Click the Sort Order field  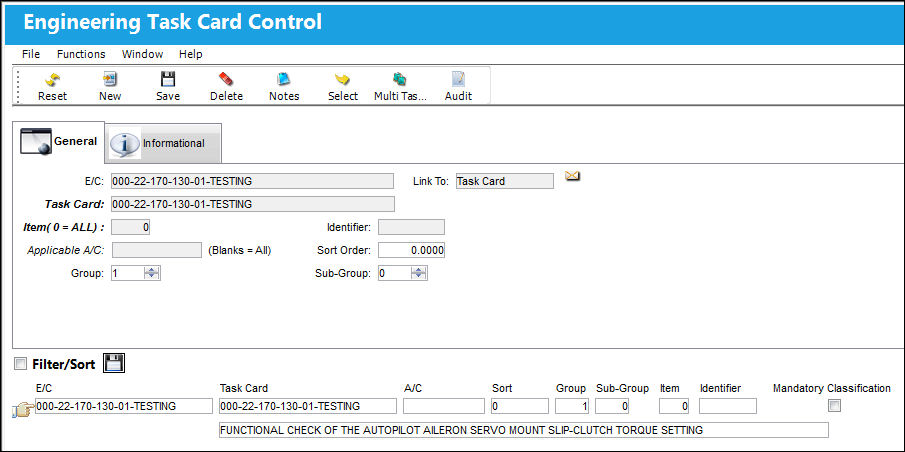point(412,251)
